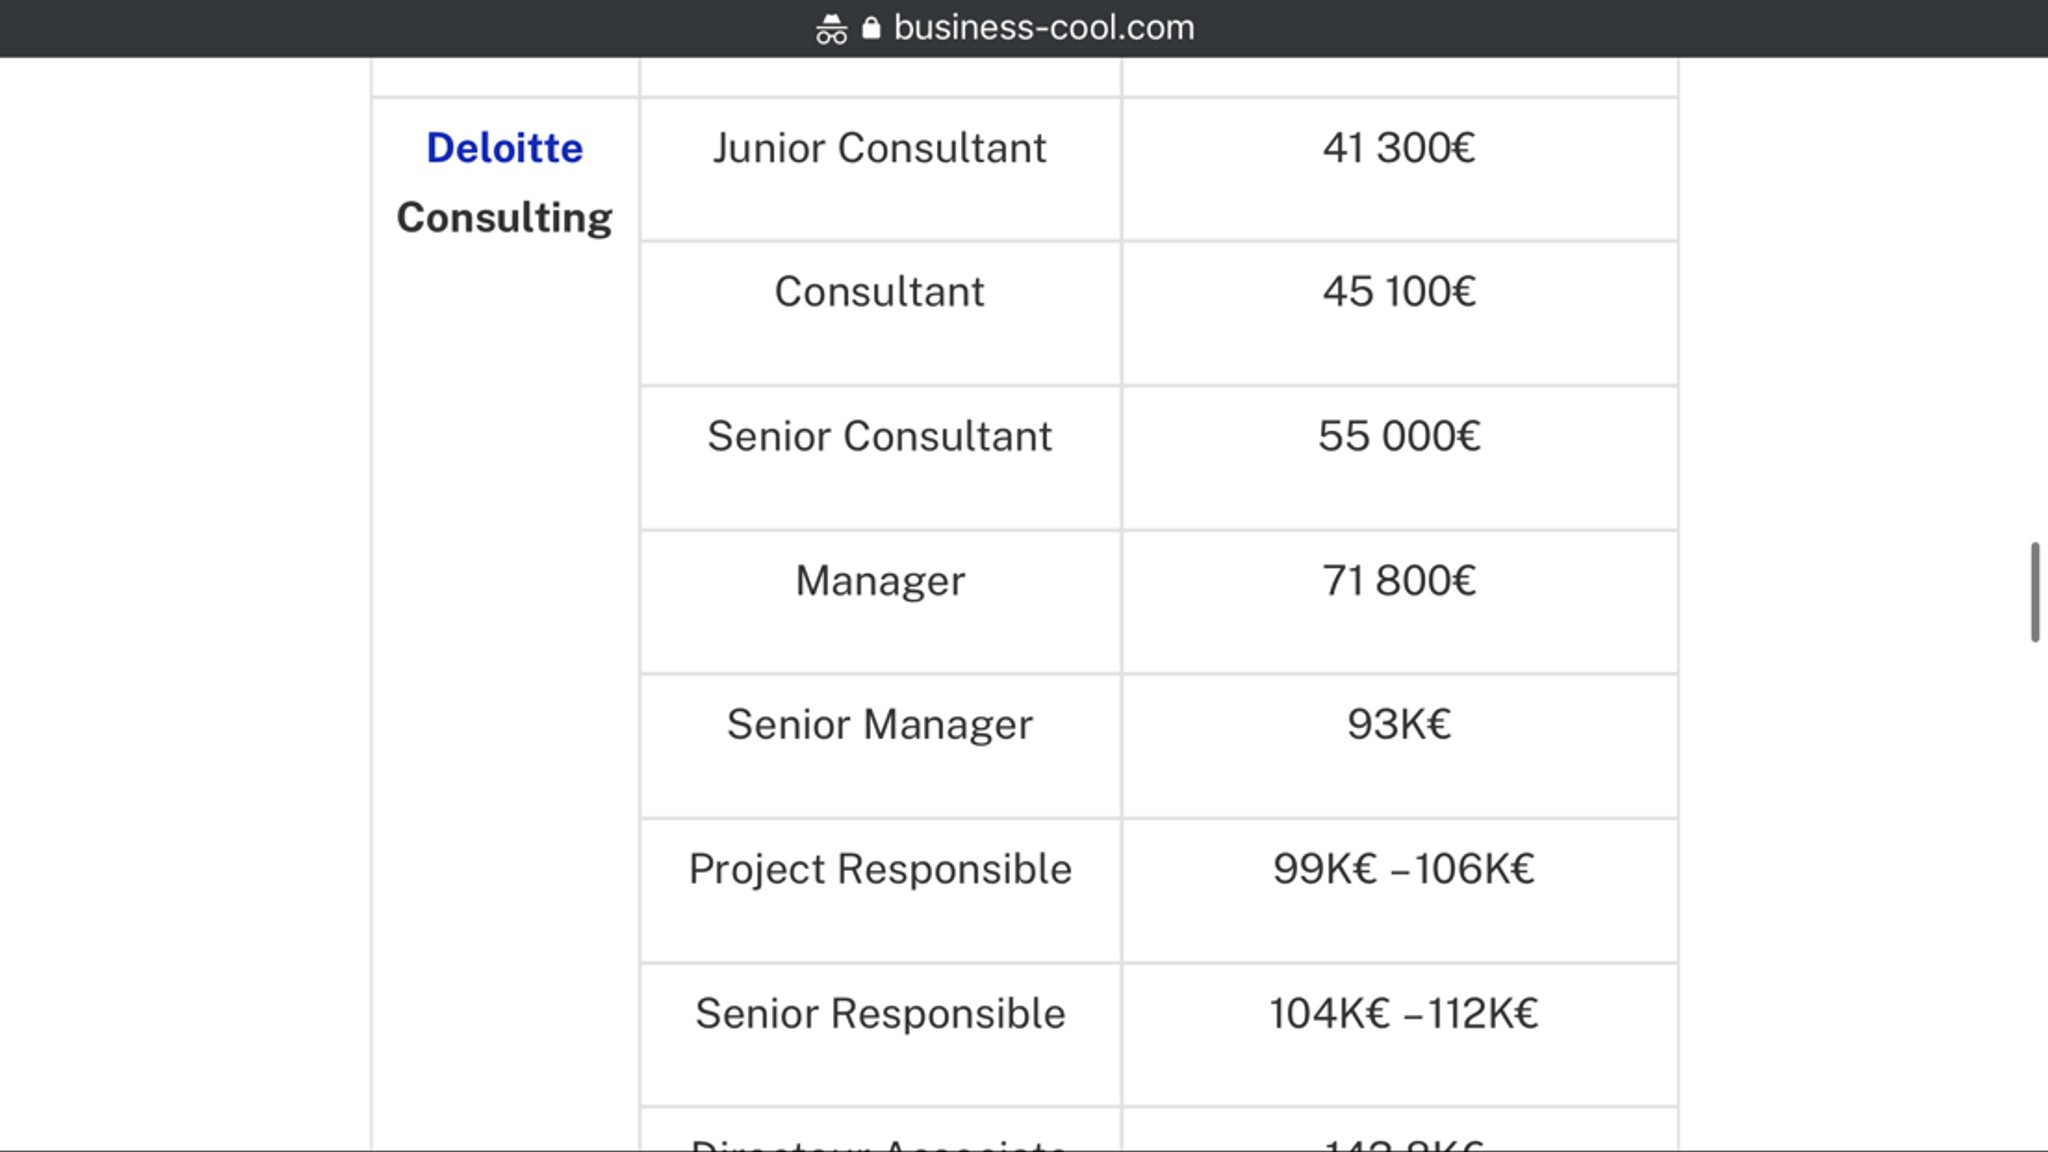Select the 71 800€ salary value
This screenshot has width=2048, height=1152.
click(1399, 580)
